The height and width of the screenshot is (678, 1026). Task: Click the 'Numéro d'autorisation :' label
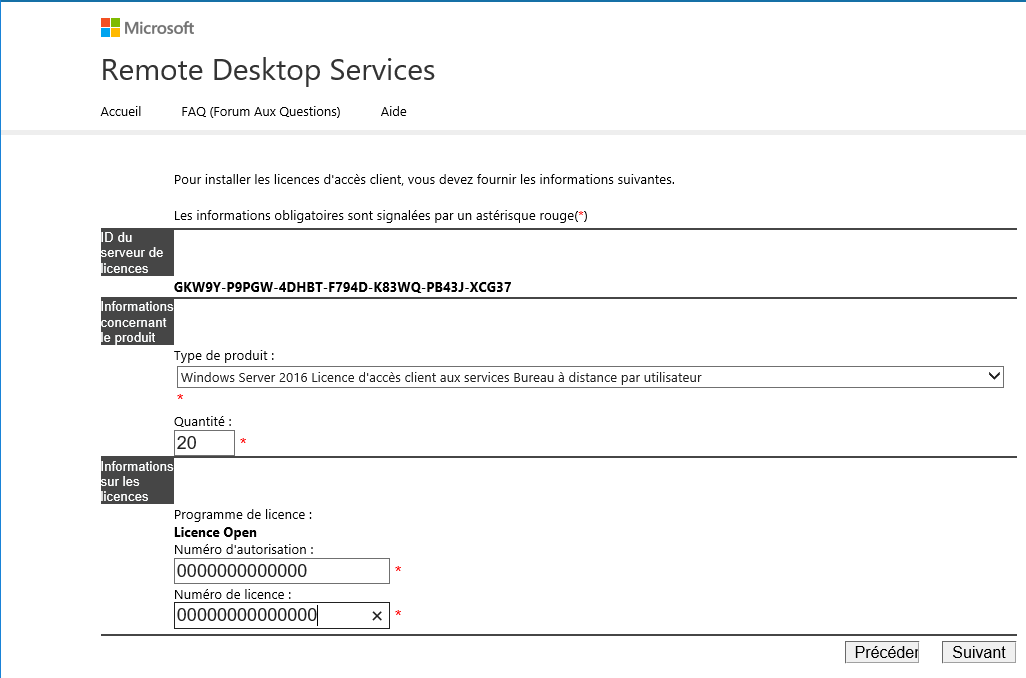(243, 550)
